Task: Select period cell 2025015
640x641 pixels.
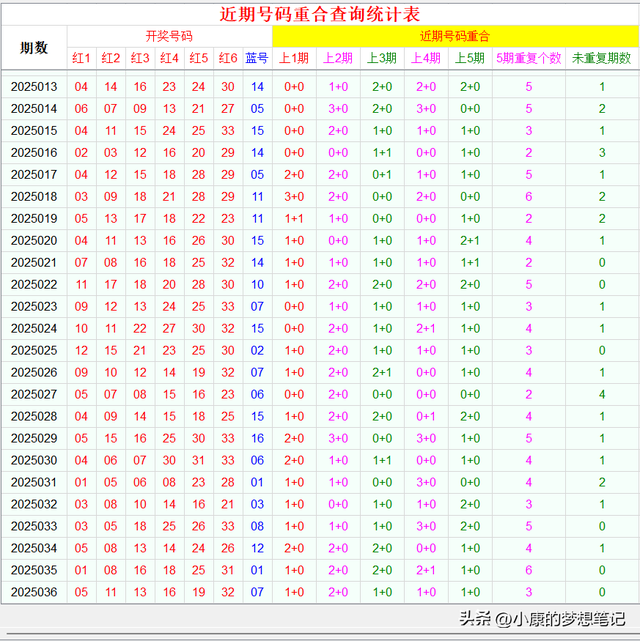Action: (34, 131)
